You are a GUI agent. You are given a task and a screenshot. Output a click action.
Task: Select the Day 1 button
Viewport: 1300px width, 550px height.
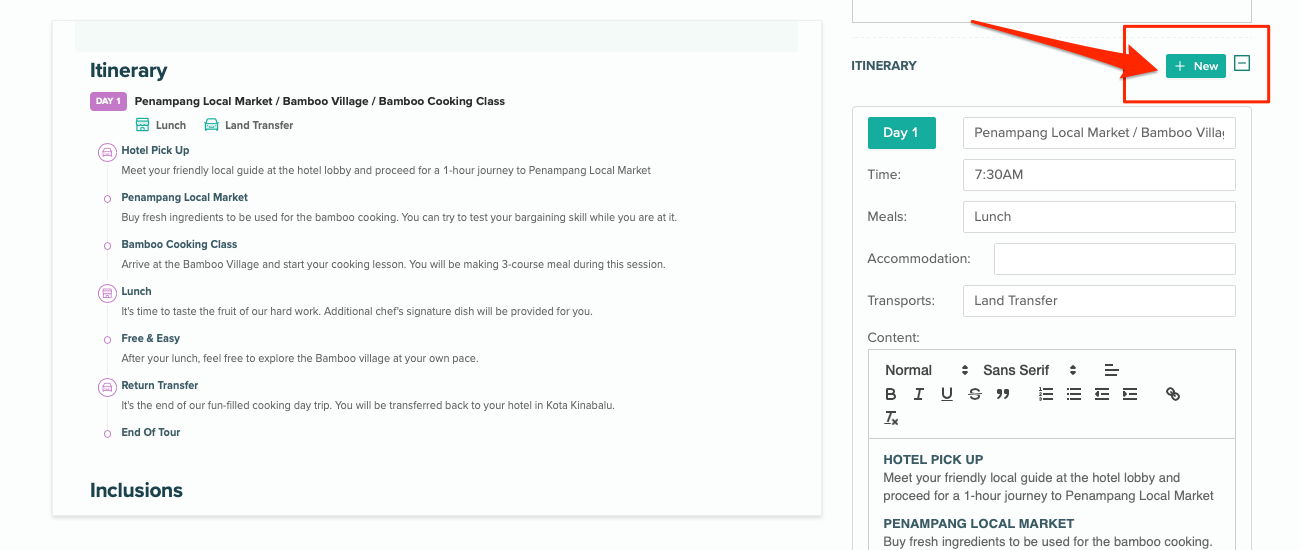click(901, 133)
